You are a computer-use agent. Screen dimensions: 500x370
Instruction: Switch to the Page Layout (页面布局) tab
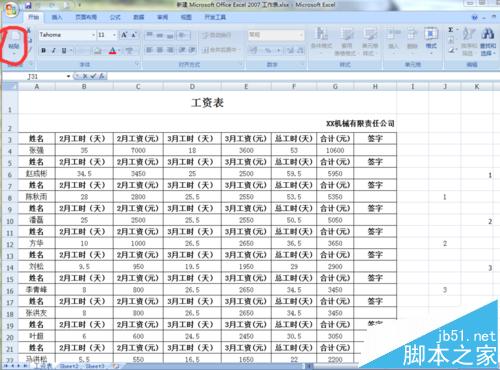click(x=86, y=17)
